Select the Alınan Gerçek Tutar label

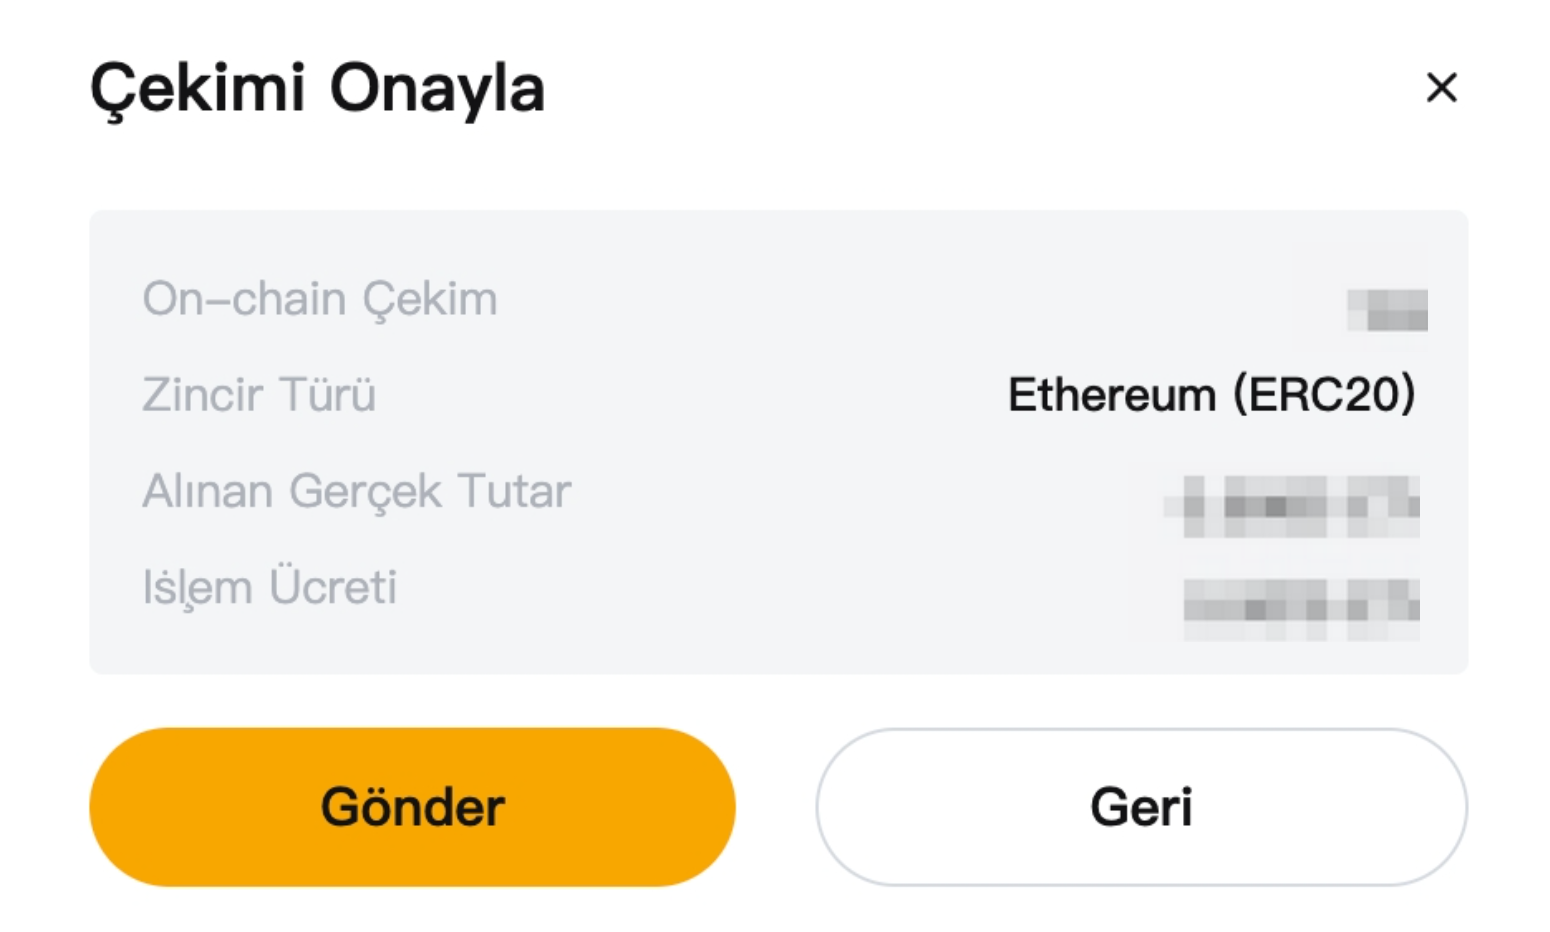(357, 492)
